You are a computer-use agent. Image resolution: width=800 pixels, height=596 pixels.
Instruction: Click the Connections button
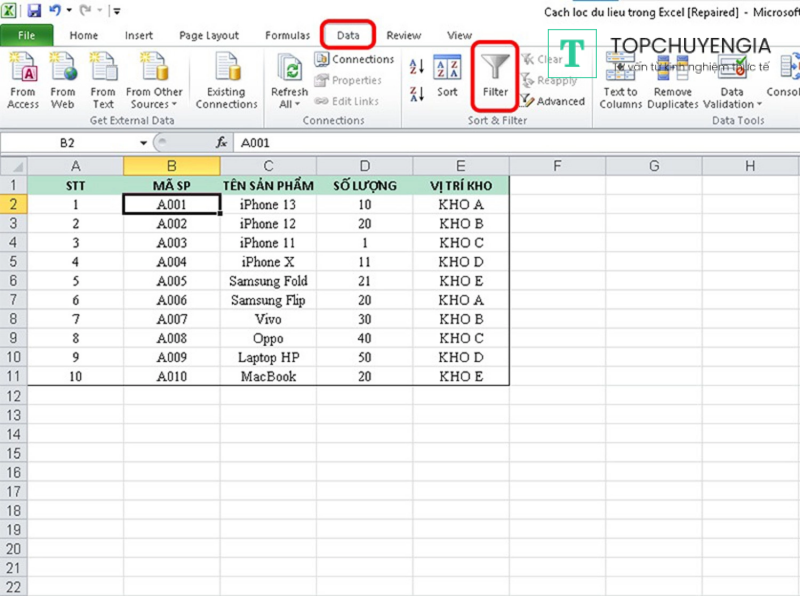tap(355, 60)
